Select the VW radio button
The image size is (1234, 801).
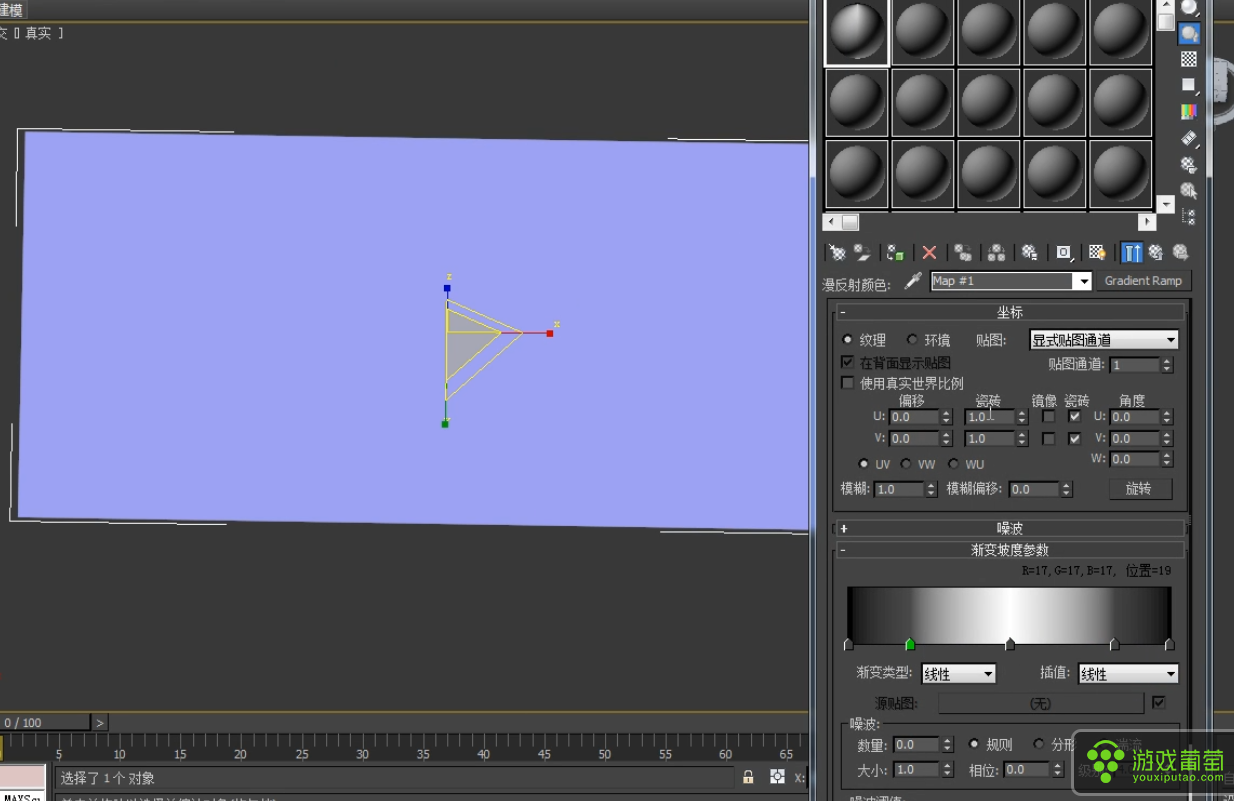pyautogui.click(x=906, y=464)
